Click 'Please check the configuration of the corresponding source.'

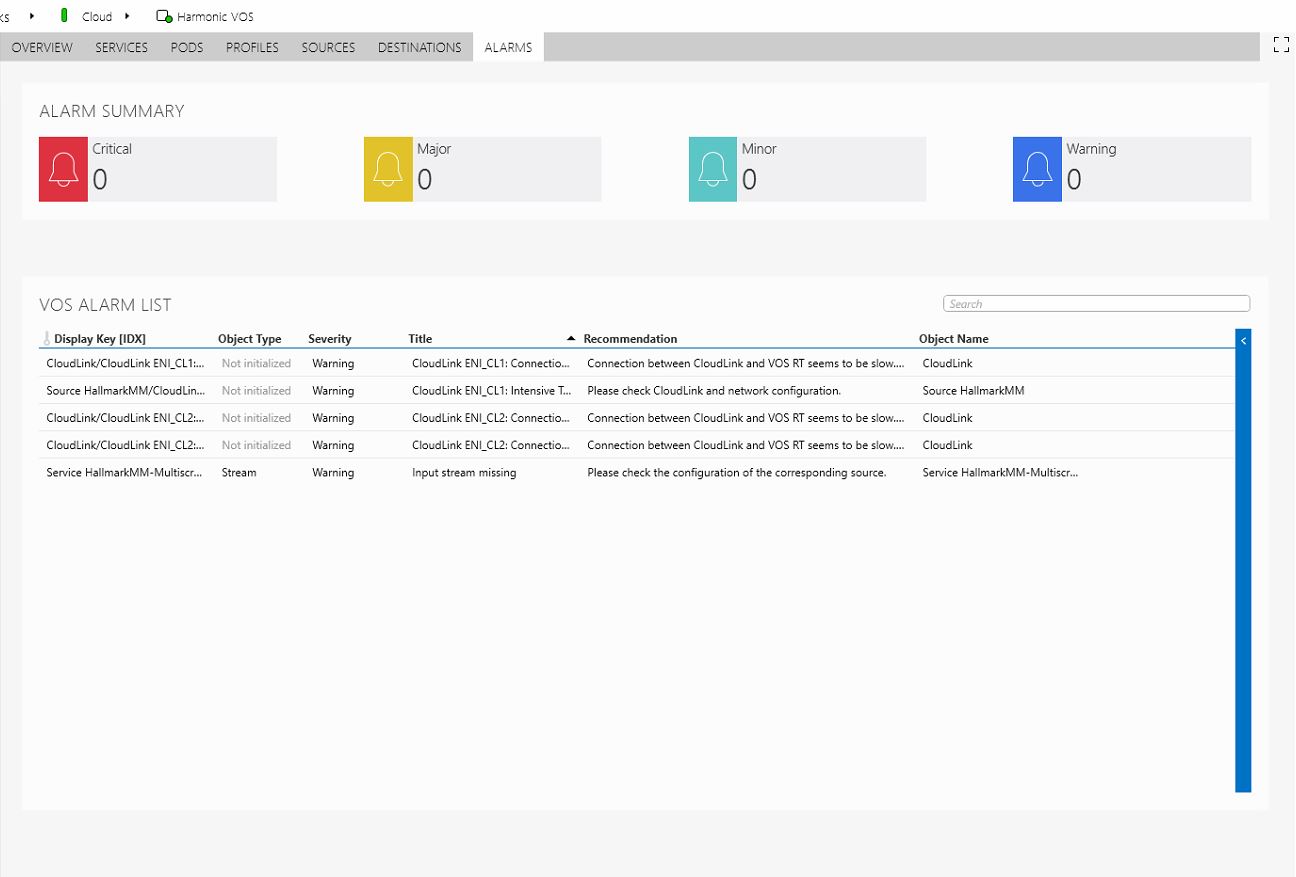737,473
